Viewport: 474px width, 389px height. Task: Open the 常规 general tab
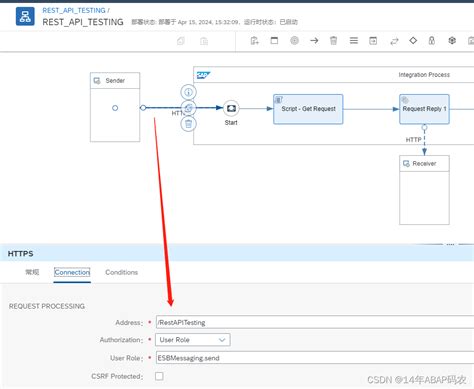32,272
